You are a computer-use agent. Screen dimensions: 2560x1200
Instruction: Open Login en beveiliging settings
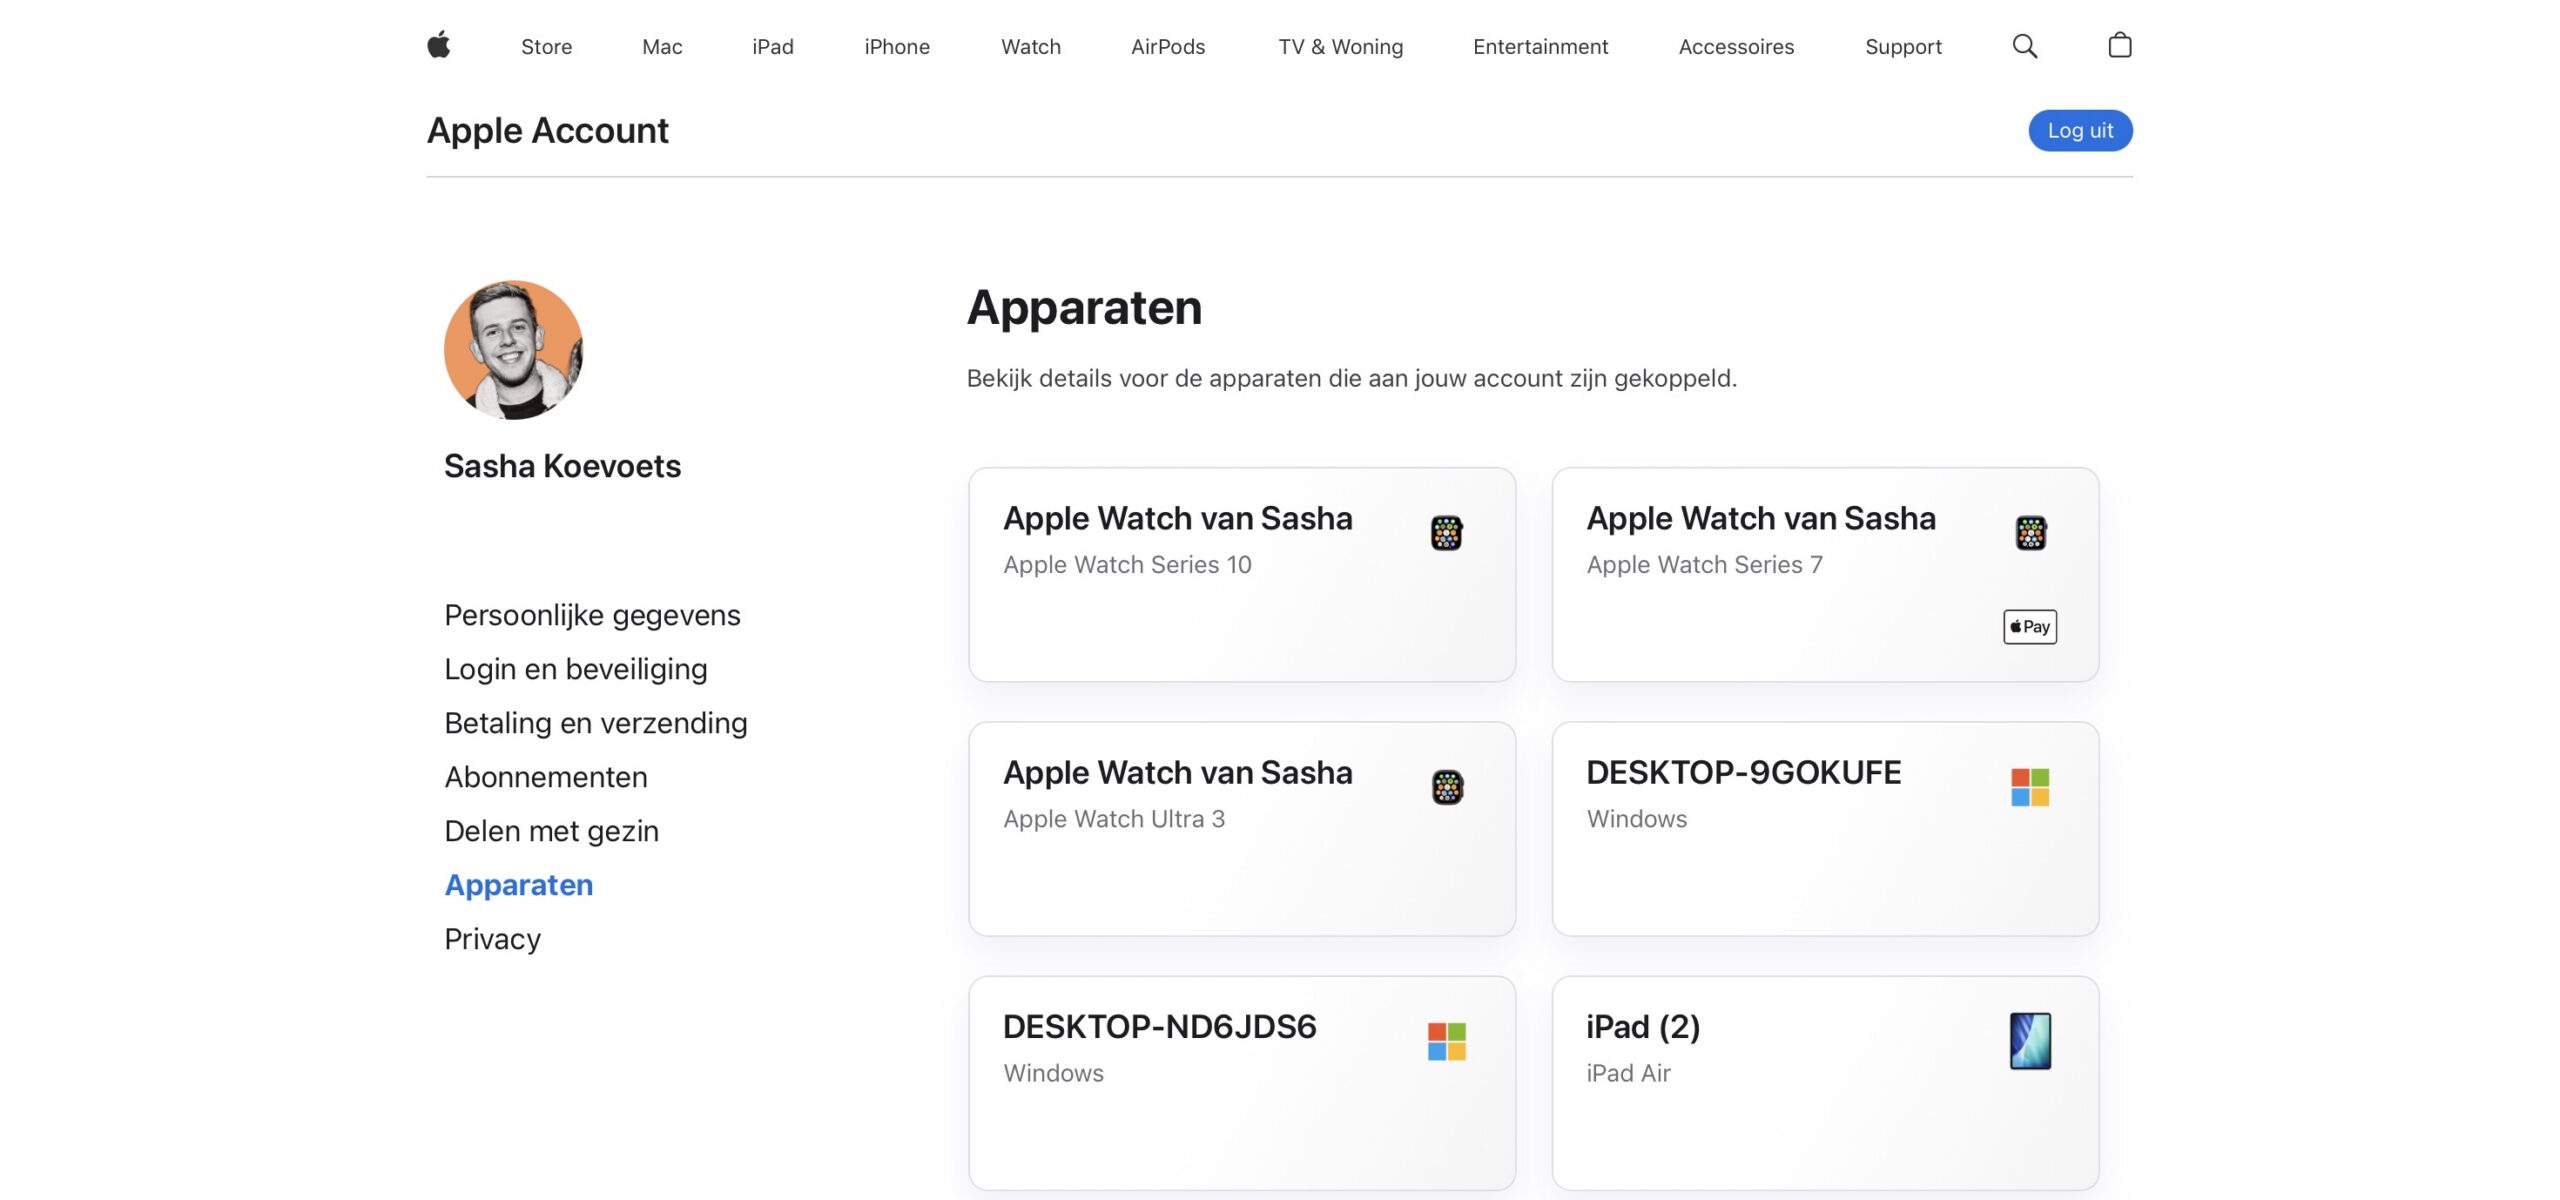click(x=575, y=669)
